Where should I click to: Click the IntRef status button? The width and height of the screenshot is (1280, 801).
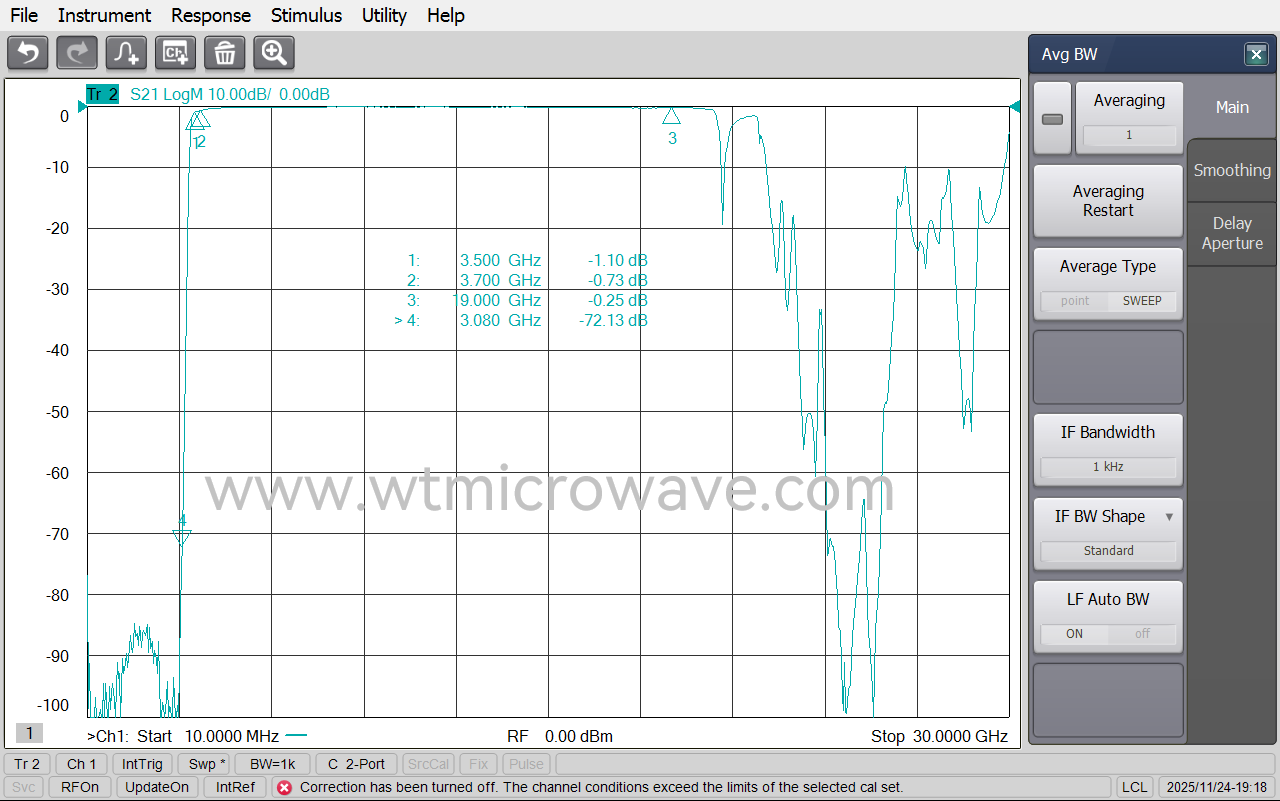(x=235, y=787)
